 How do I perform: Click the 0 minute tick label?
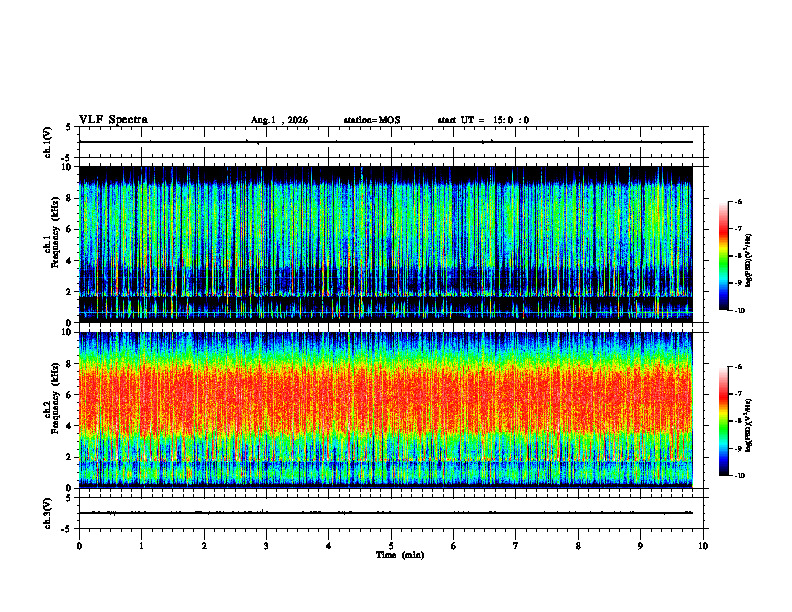click(79, 546)
